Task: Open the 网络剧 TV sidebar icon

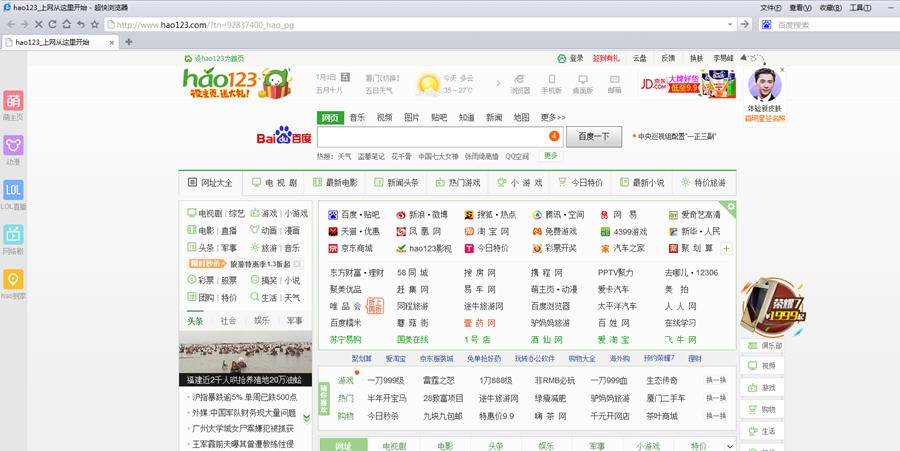Action: (x=13, y=235)
